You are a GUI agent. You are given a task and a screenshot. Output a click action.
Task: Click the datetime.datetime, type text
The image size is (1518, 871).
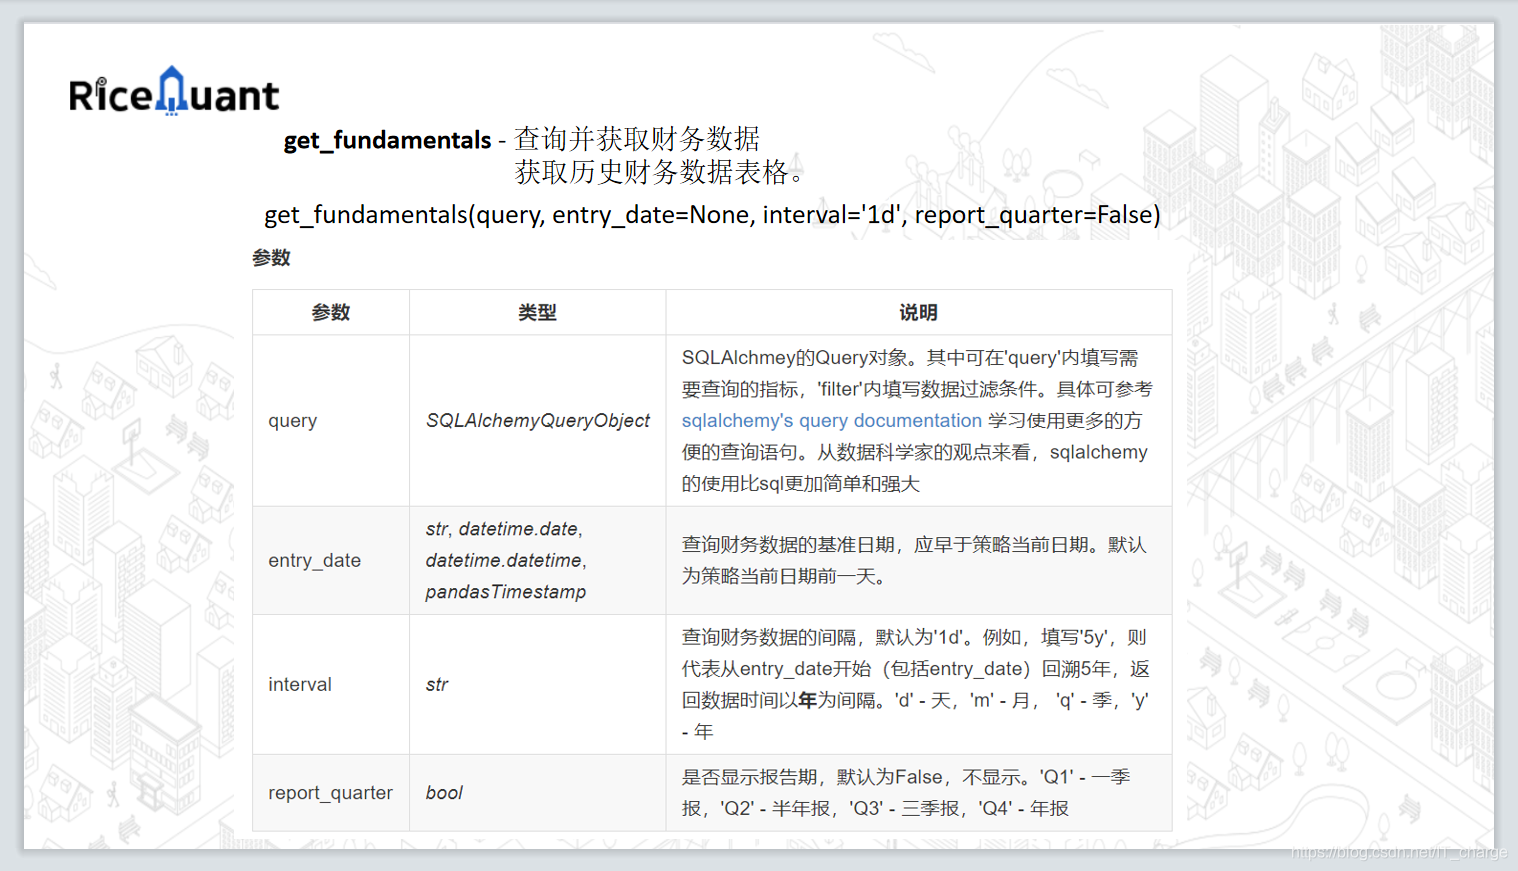[x=506, y=561]
